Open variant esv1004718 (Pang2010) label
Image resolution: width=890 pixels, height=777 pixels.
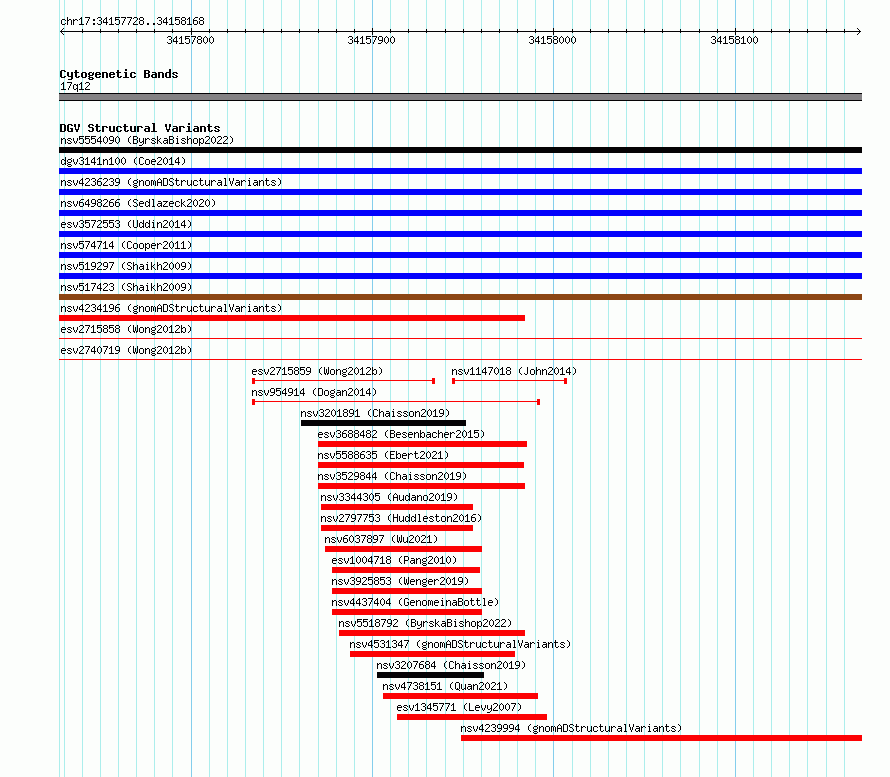394,560
